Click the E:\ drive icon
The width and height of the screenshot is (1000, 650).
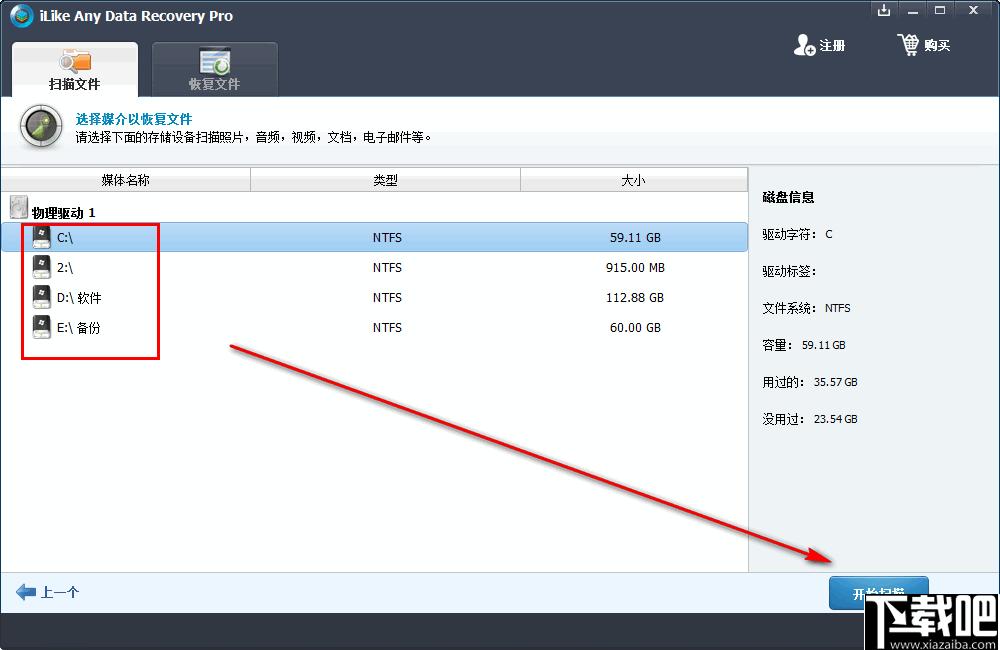(x=41, y=327)
